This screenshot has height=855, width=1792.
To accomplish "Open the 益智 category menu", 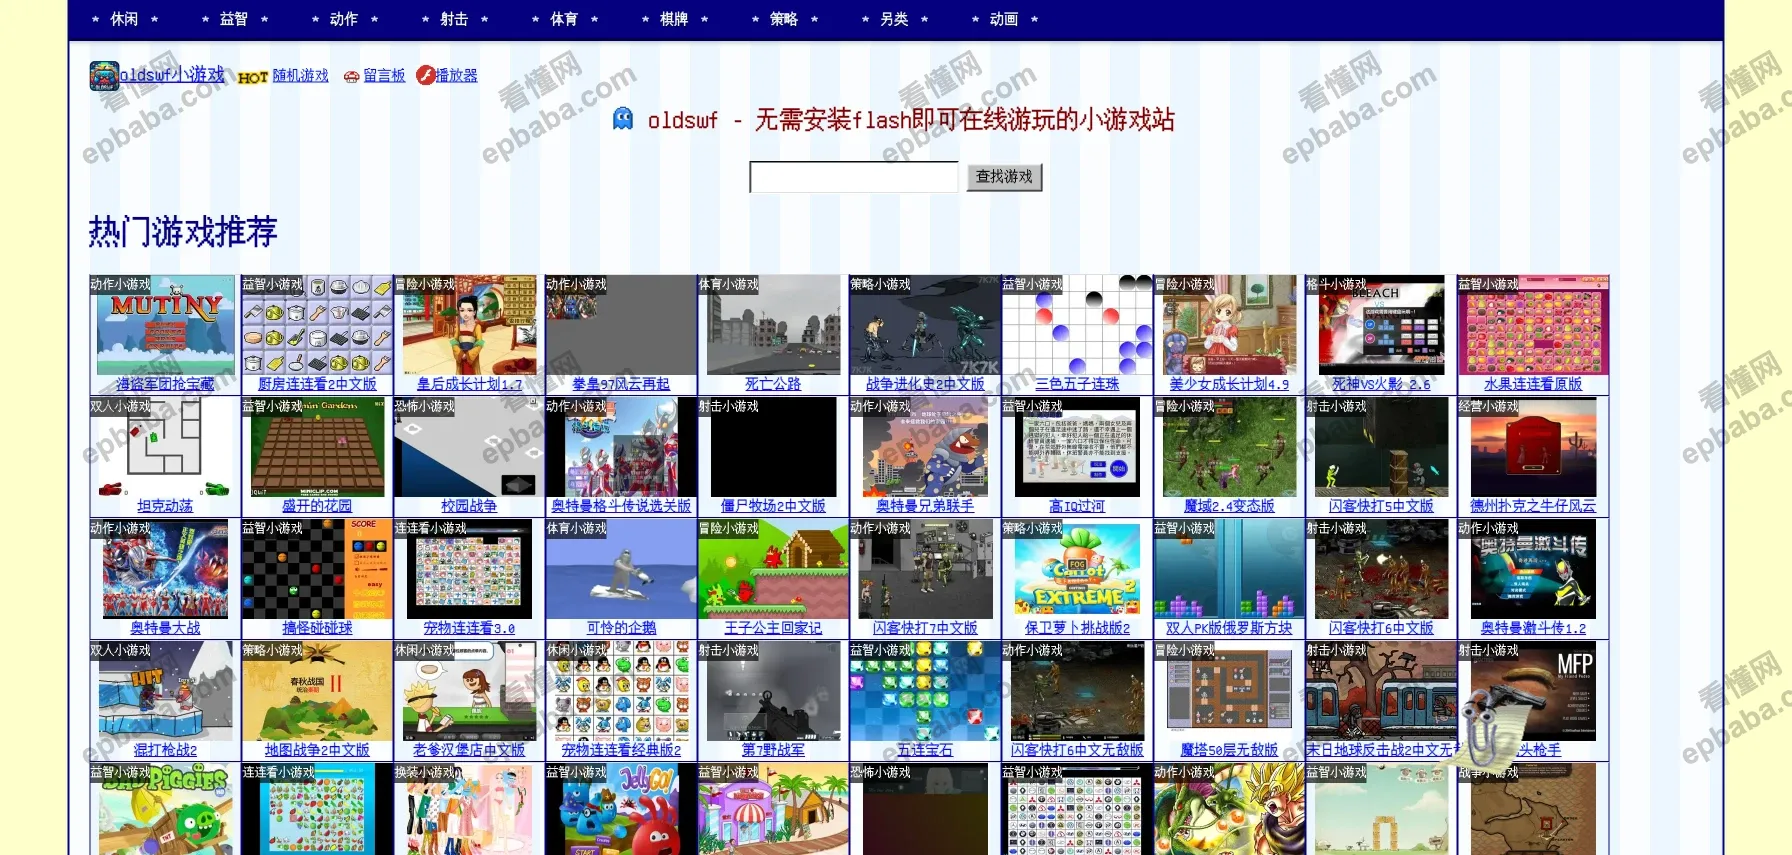I will (235, 19).
